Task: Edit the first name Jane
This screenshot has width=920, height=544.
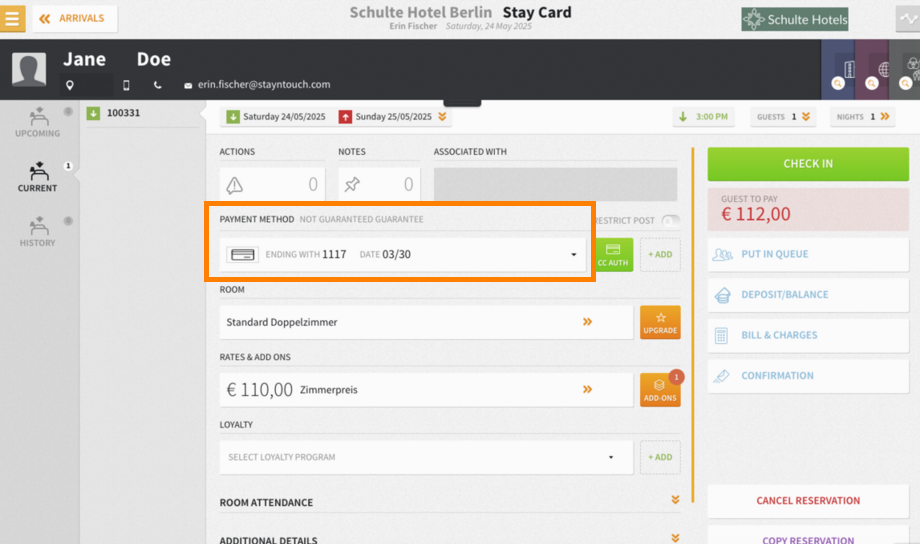Action: tap(84, 59)
